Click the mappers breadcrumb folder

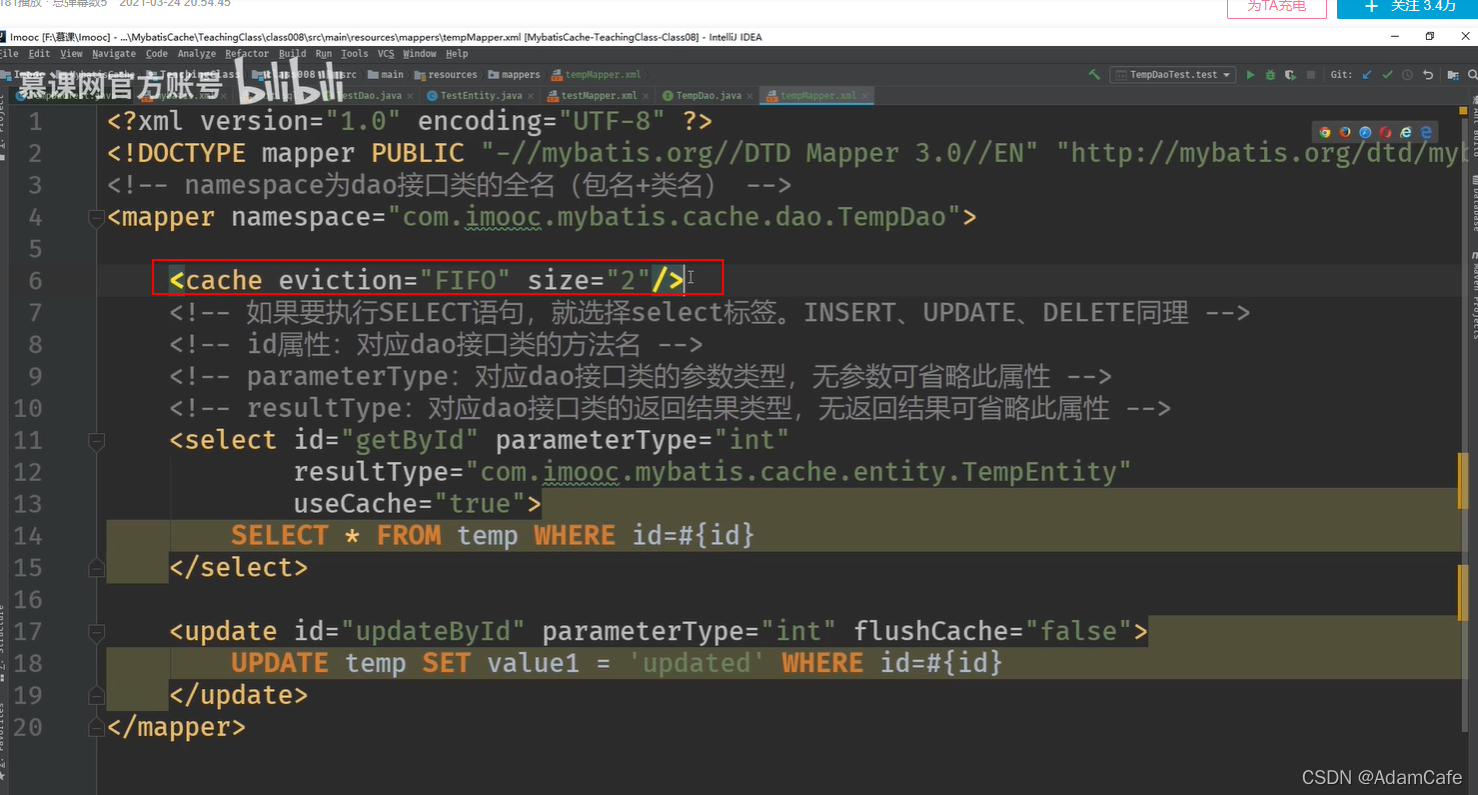point(513,74)
